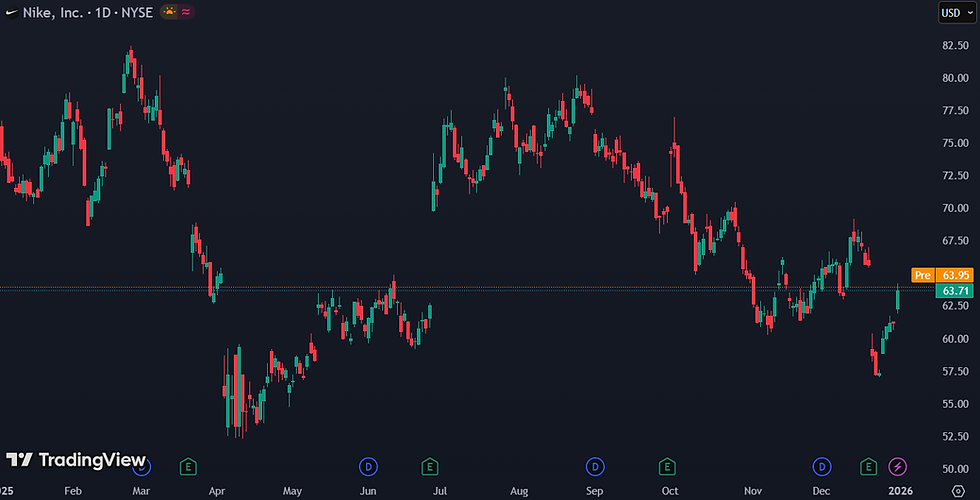The width and height of the screenshot is (980, 500).
Task: Click the 75.00 price axis label
Action: tap(955, 143)
